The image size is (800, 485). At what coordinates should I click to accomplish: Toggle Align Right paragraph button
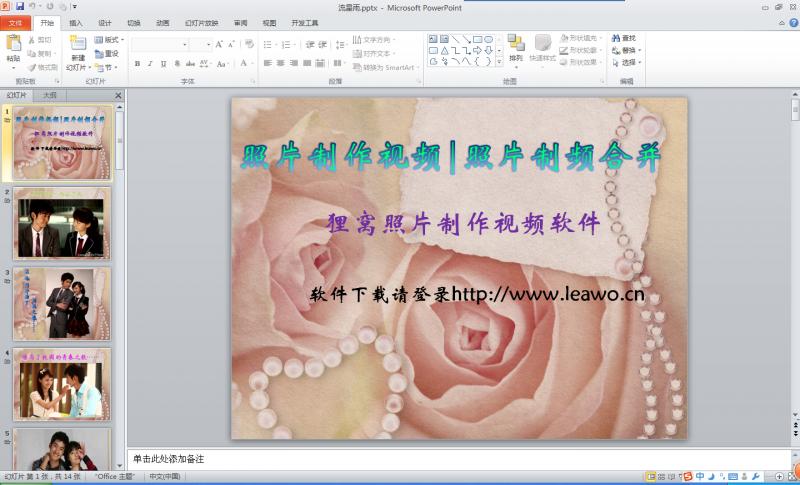pyautogui.click(x=293, y=63)
